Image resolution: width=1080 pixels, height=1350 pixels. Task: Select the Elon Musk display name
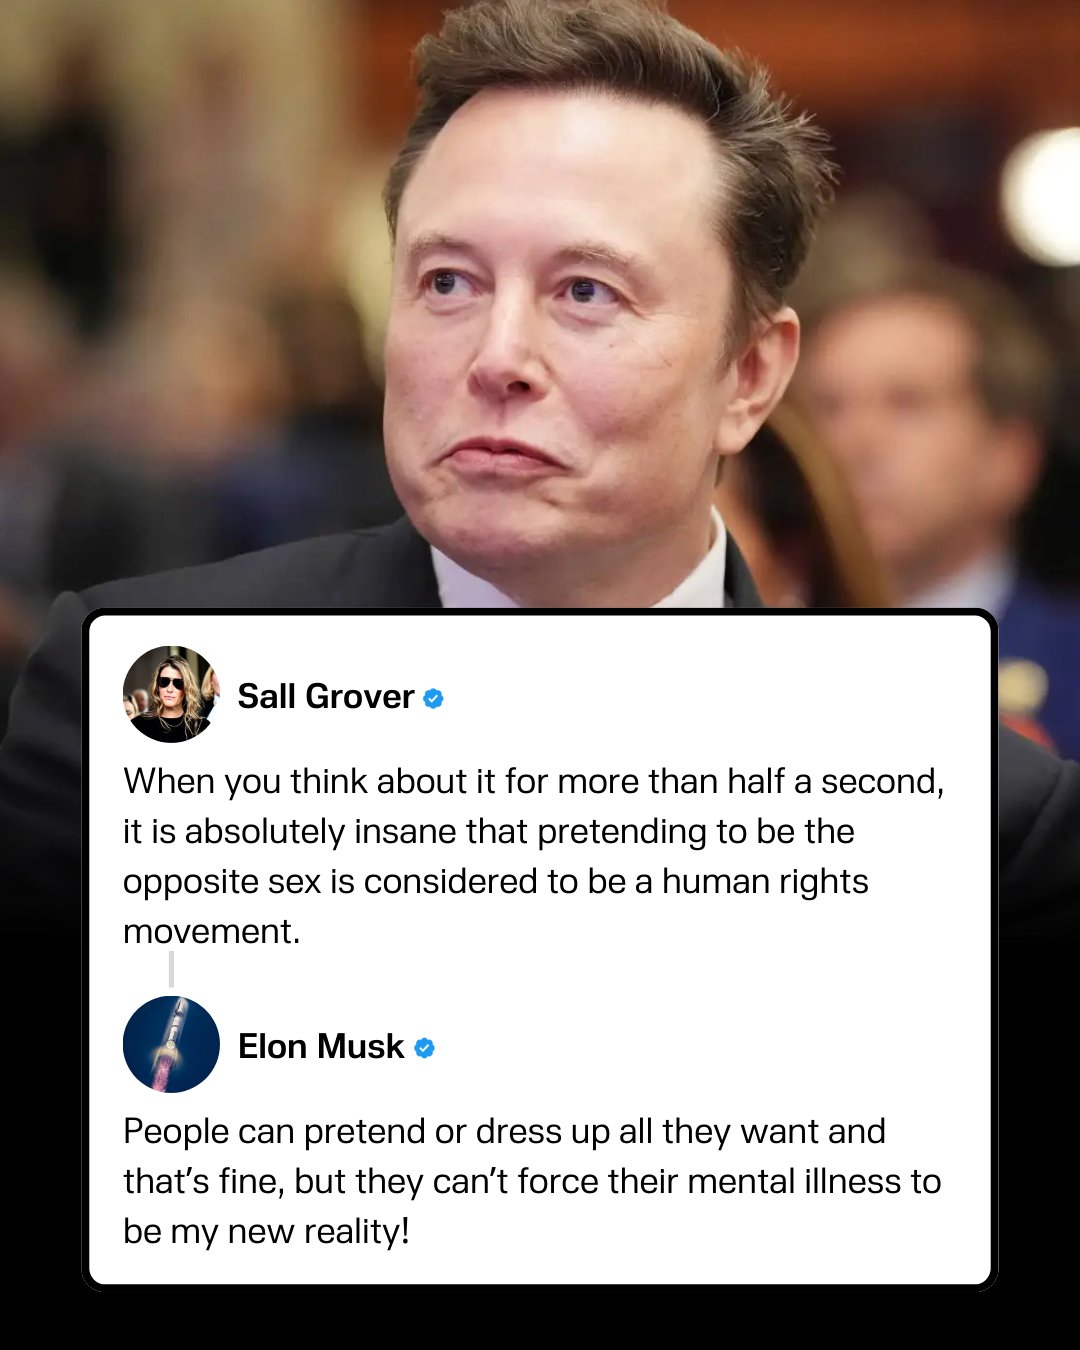click(321, 1047)
